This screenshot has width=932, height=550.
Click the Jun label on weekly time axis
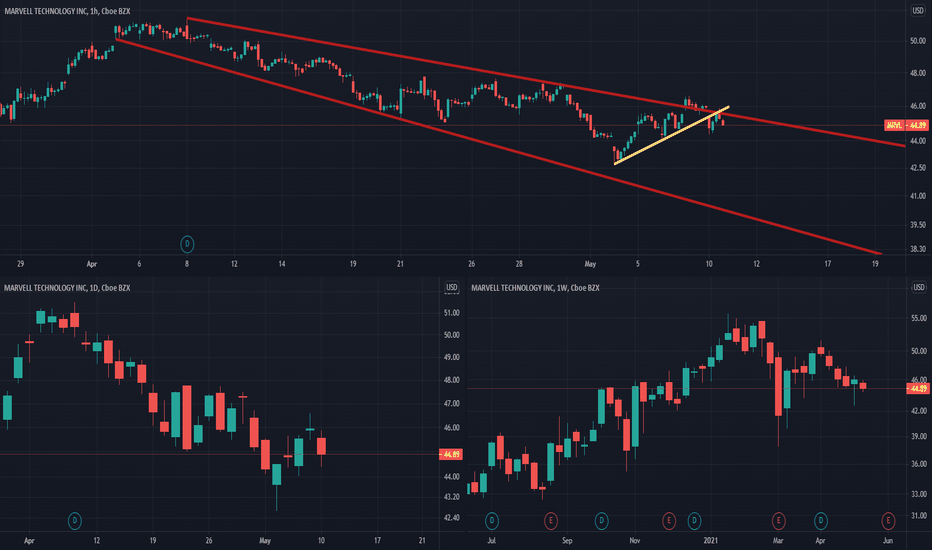coord(888,540)
